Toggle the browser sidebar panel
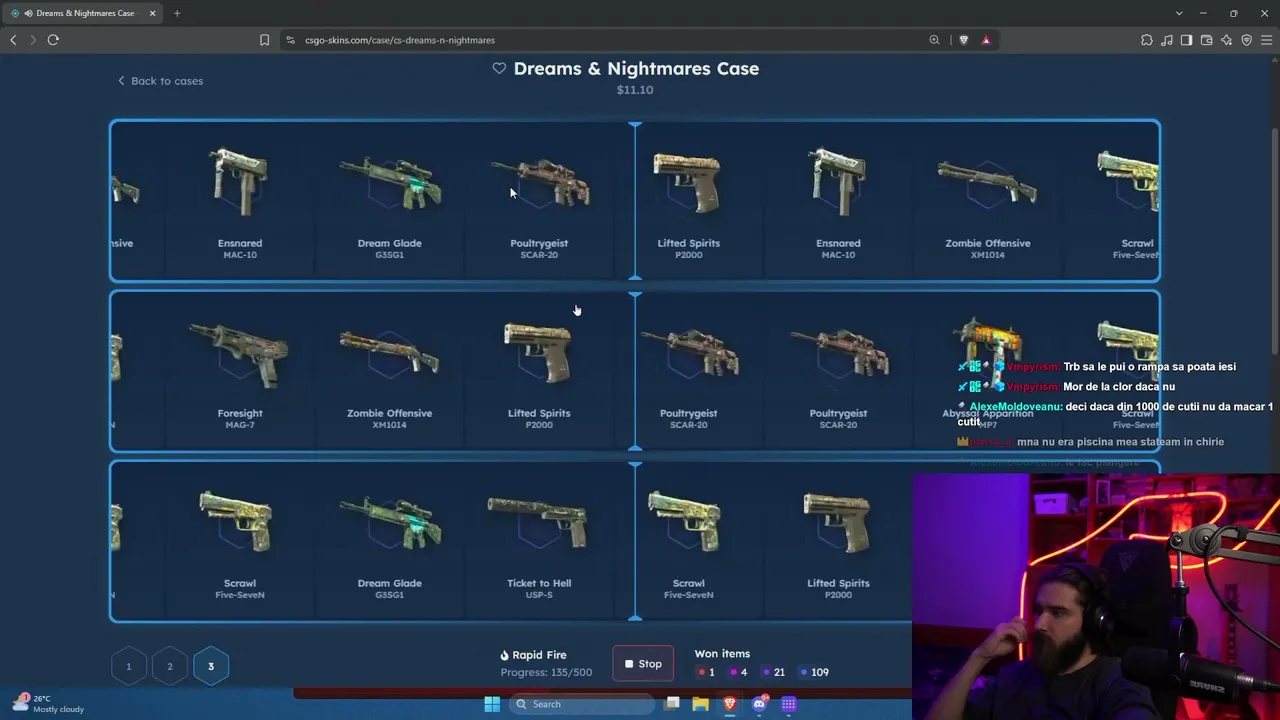 tap(1186, 40)
